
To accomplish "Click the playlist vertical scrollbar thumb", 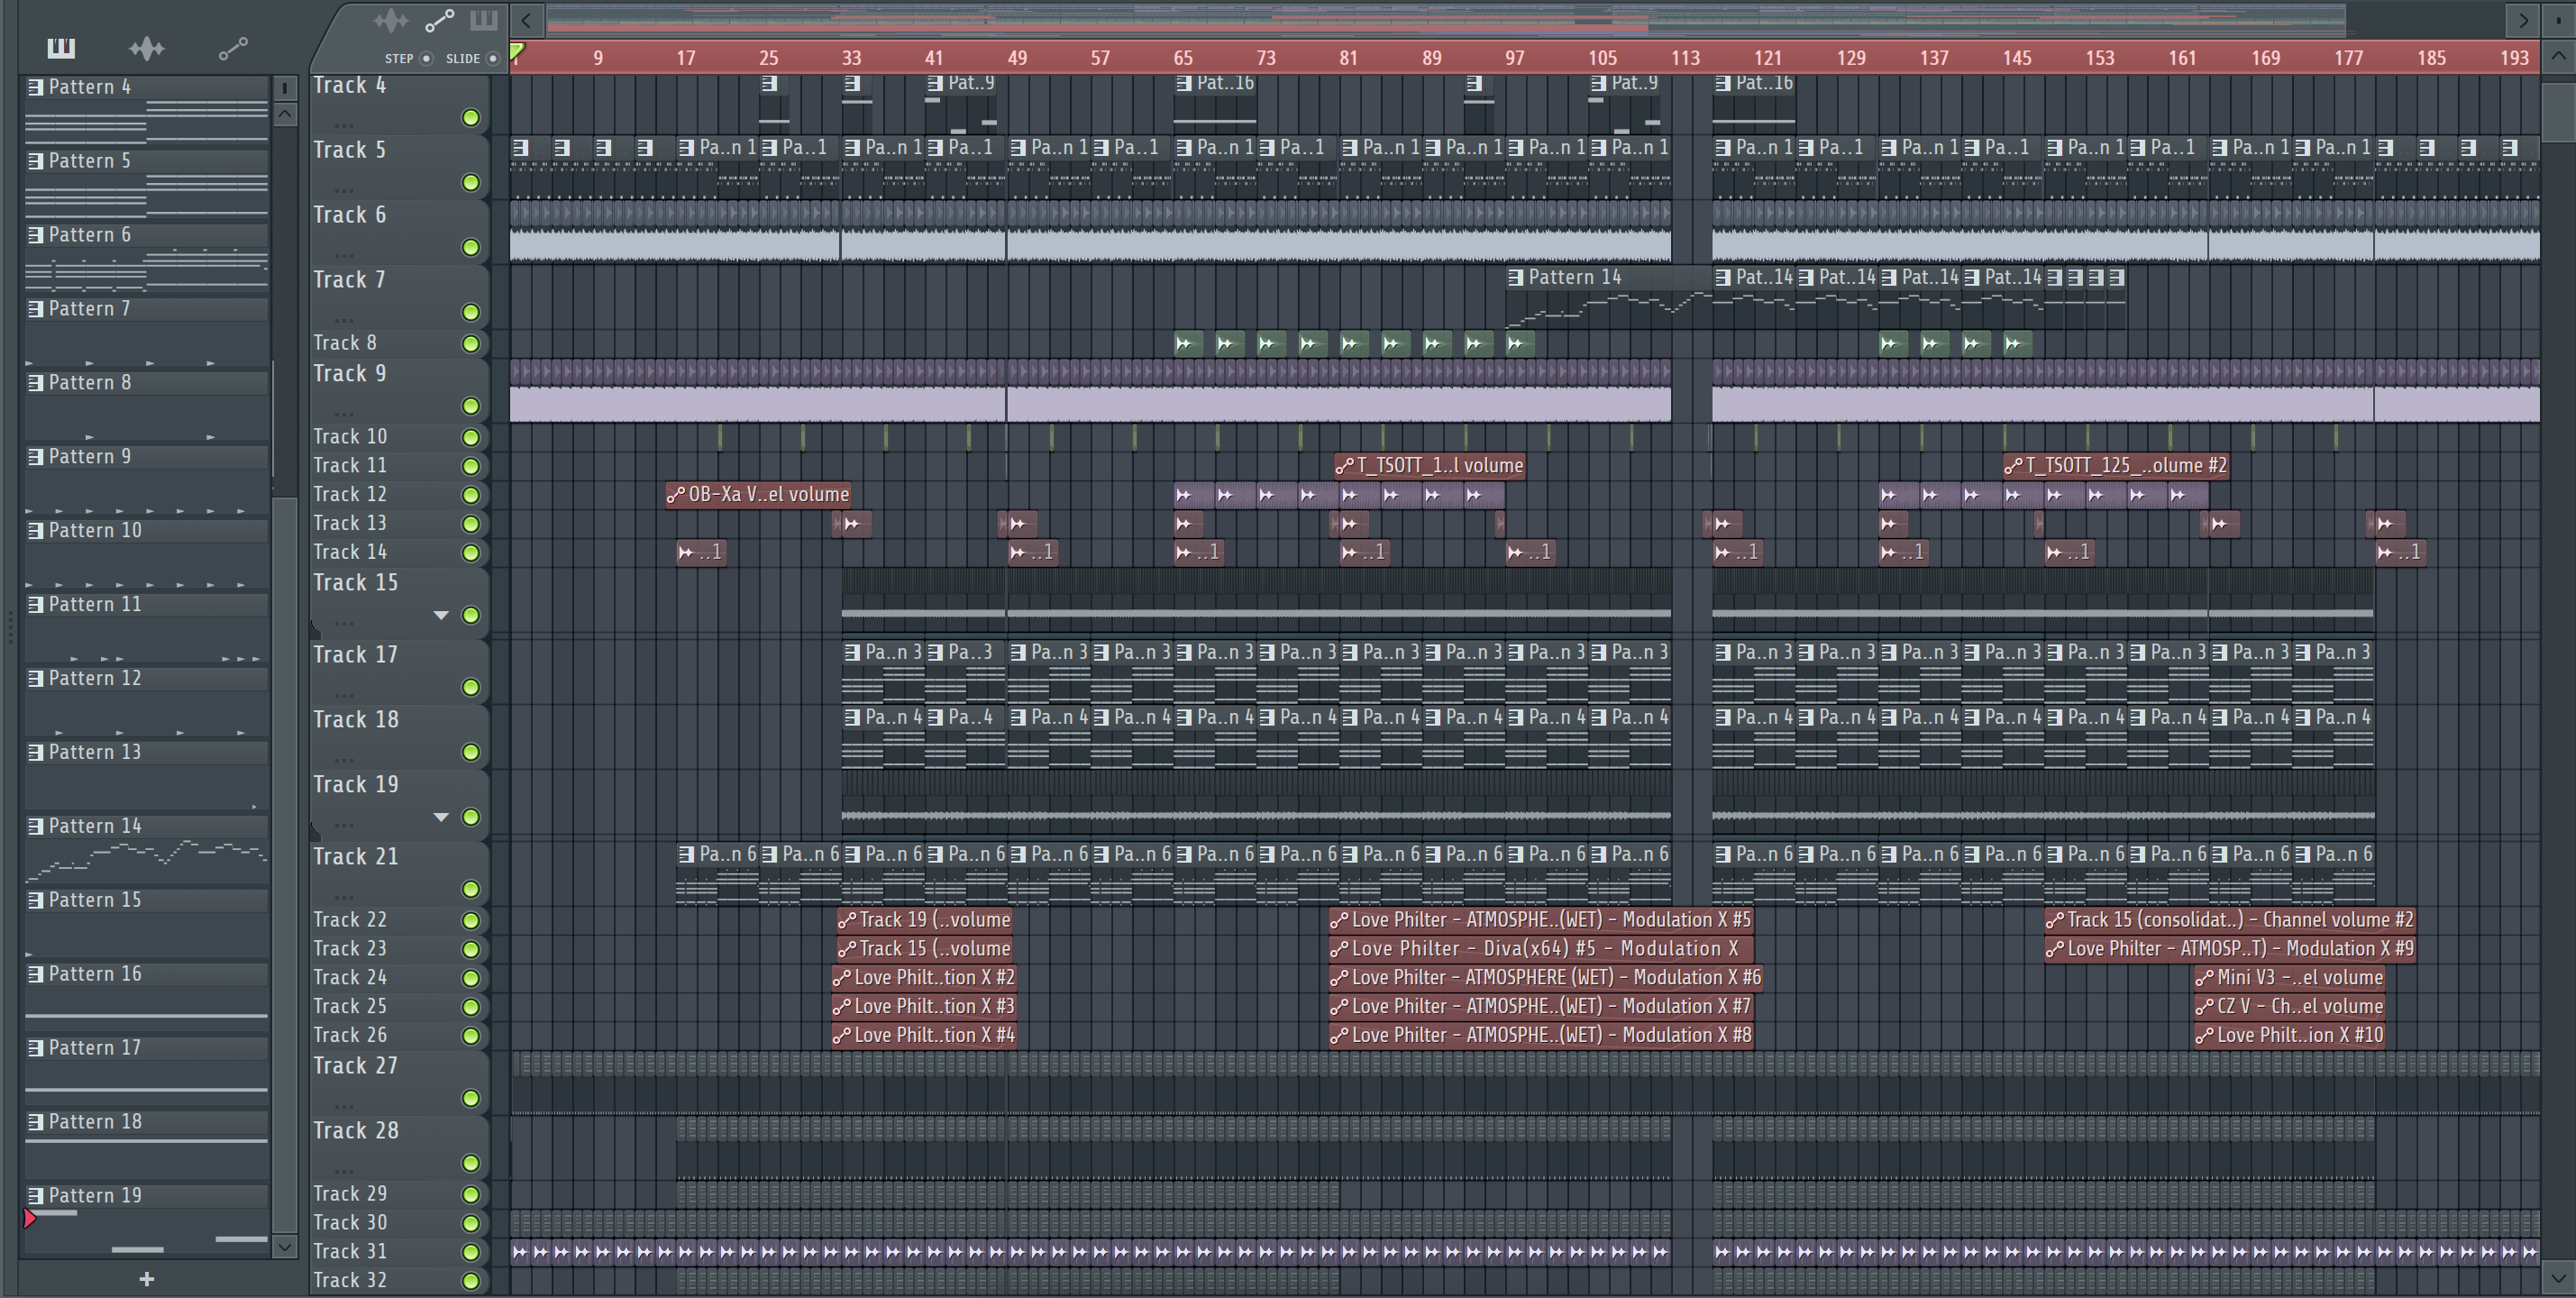I will [2559, 112].
